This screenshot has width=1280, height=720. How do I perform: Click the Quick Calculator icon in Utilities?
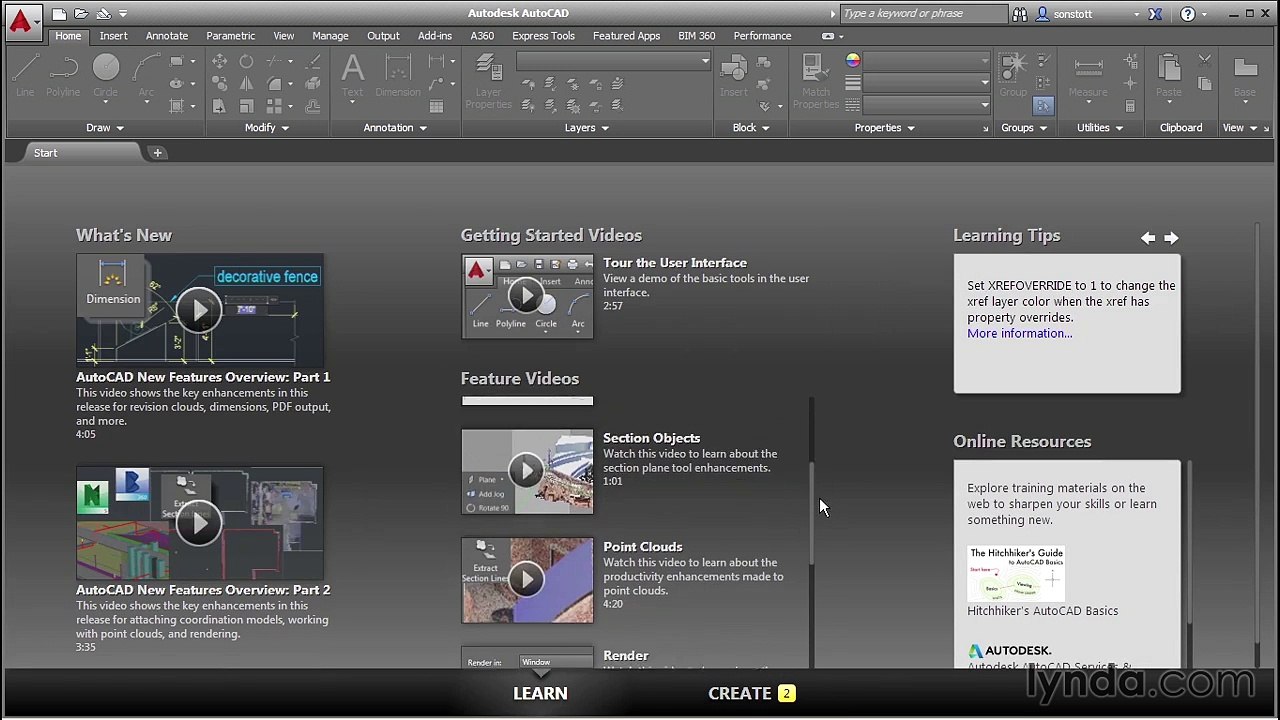point(1131,106)
